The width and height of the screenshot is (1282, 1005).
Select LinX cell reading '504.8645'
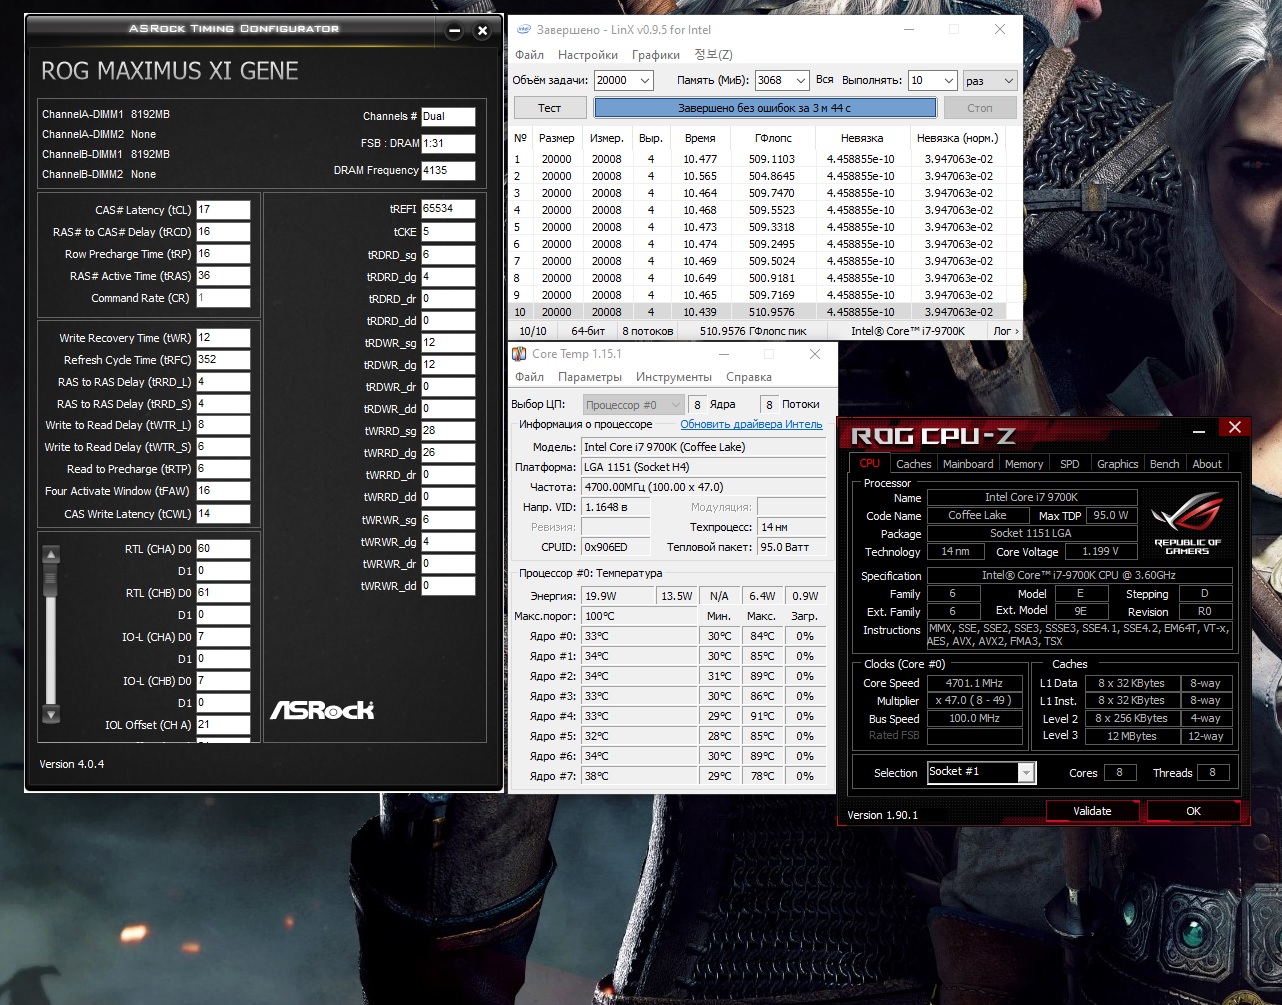[772, 176]
